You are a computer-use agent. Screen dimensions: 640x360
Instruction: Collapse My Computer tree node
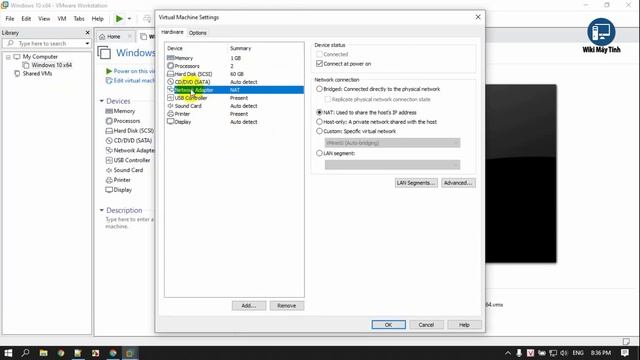(x=8, y=57)
